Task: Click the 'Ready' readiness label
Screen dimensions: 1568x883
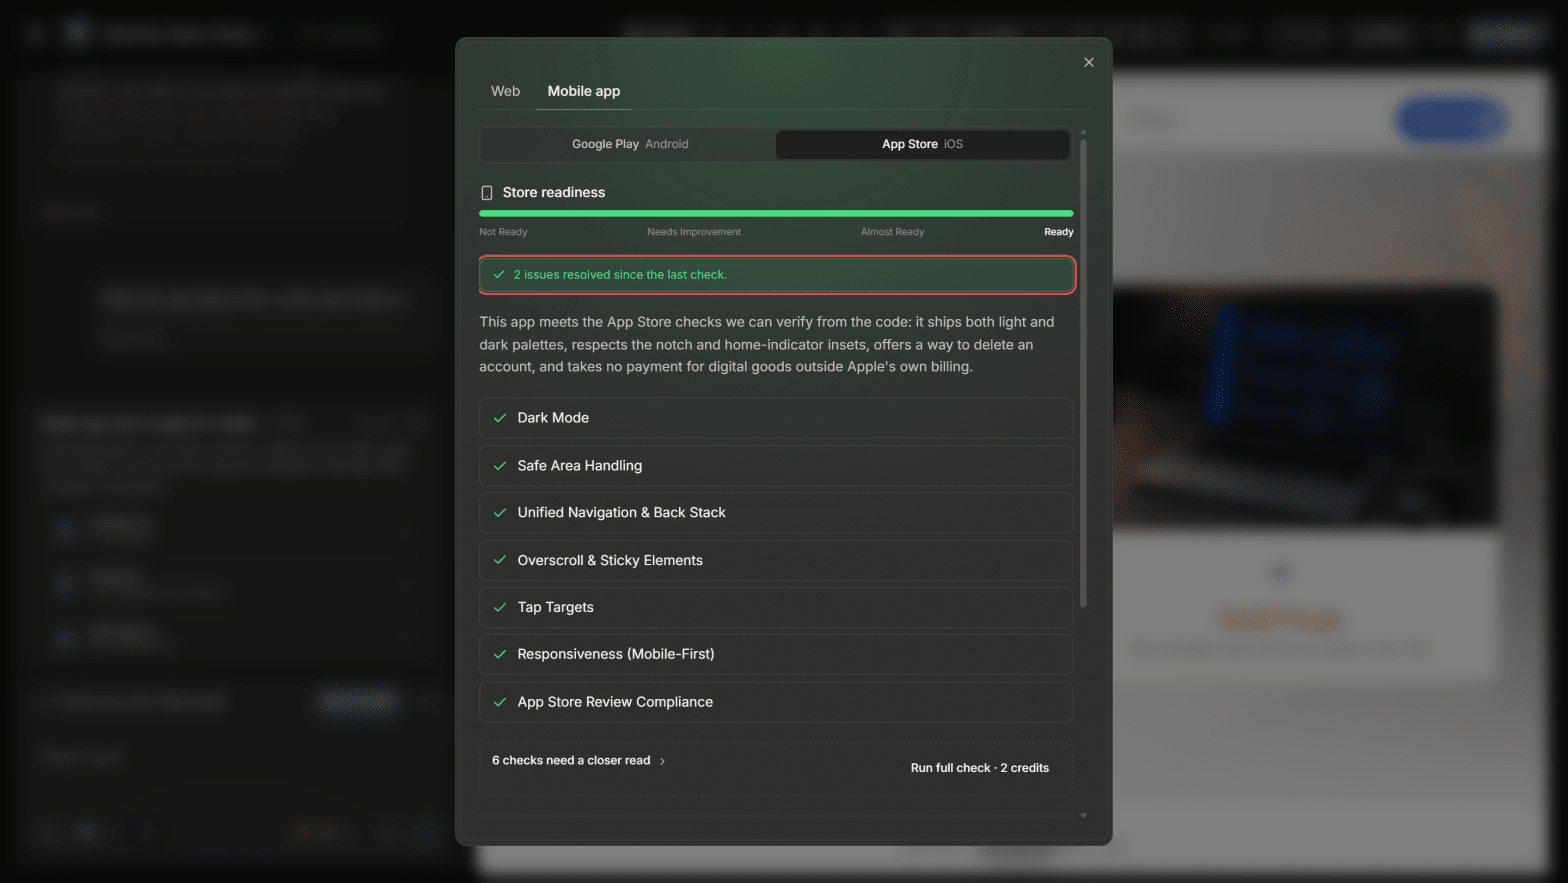Action: tap(1058, 232)
